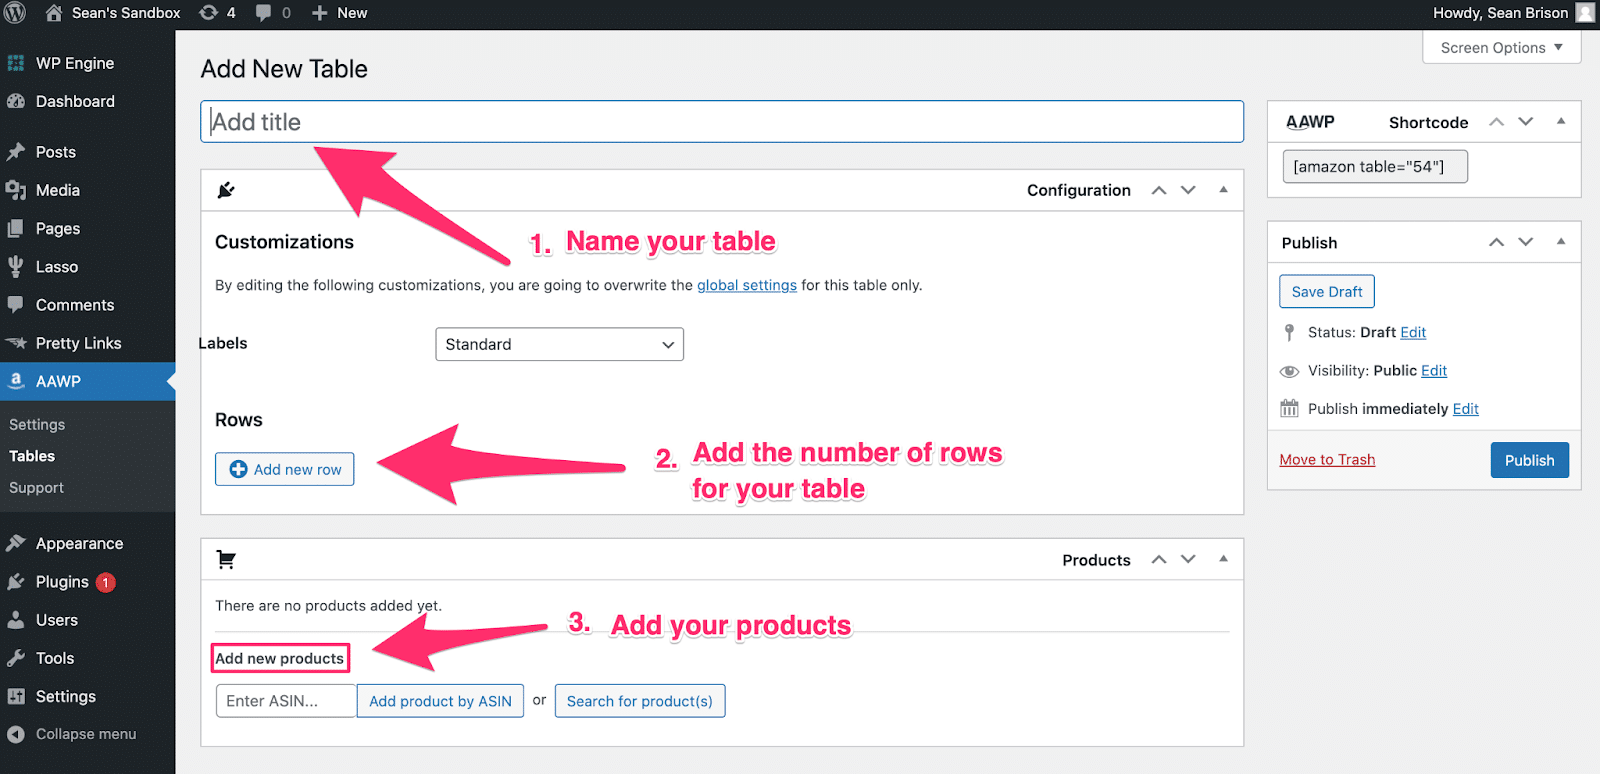Toggle the Publish panel collapse triangle
The width and height of the screenshot is (1600, 774).
point(1561,242)
